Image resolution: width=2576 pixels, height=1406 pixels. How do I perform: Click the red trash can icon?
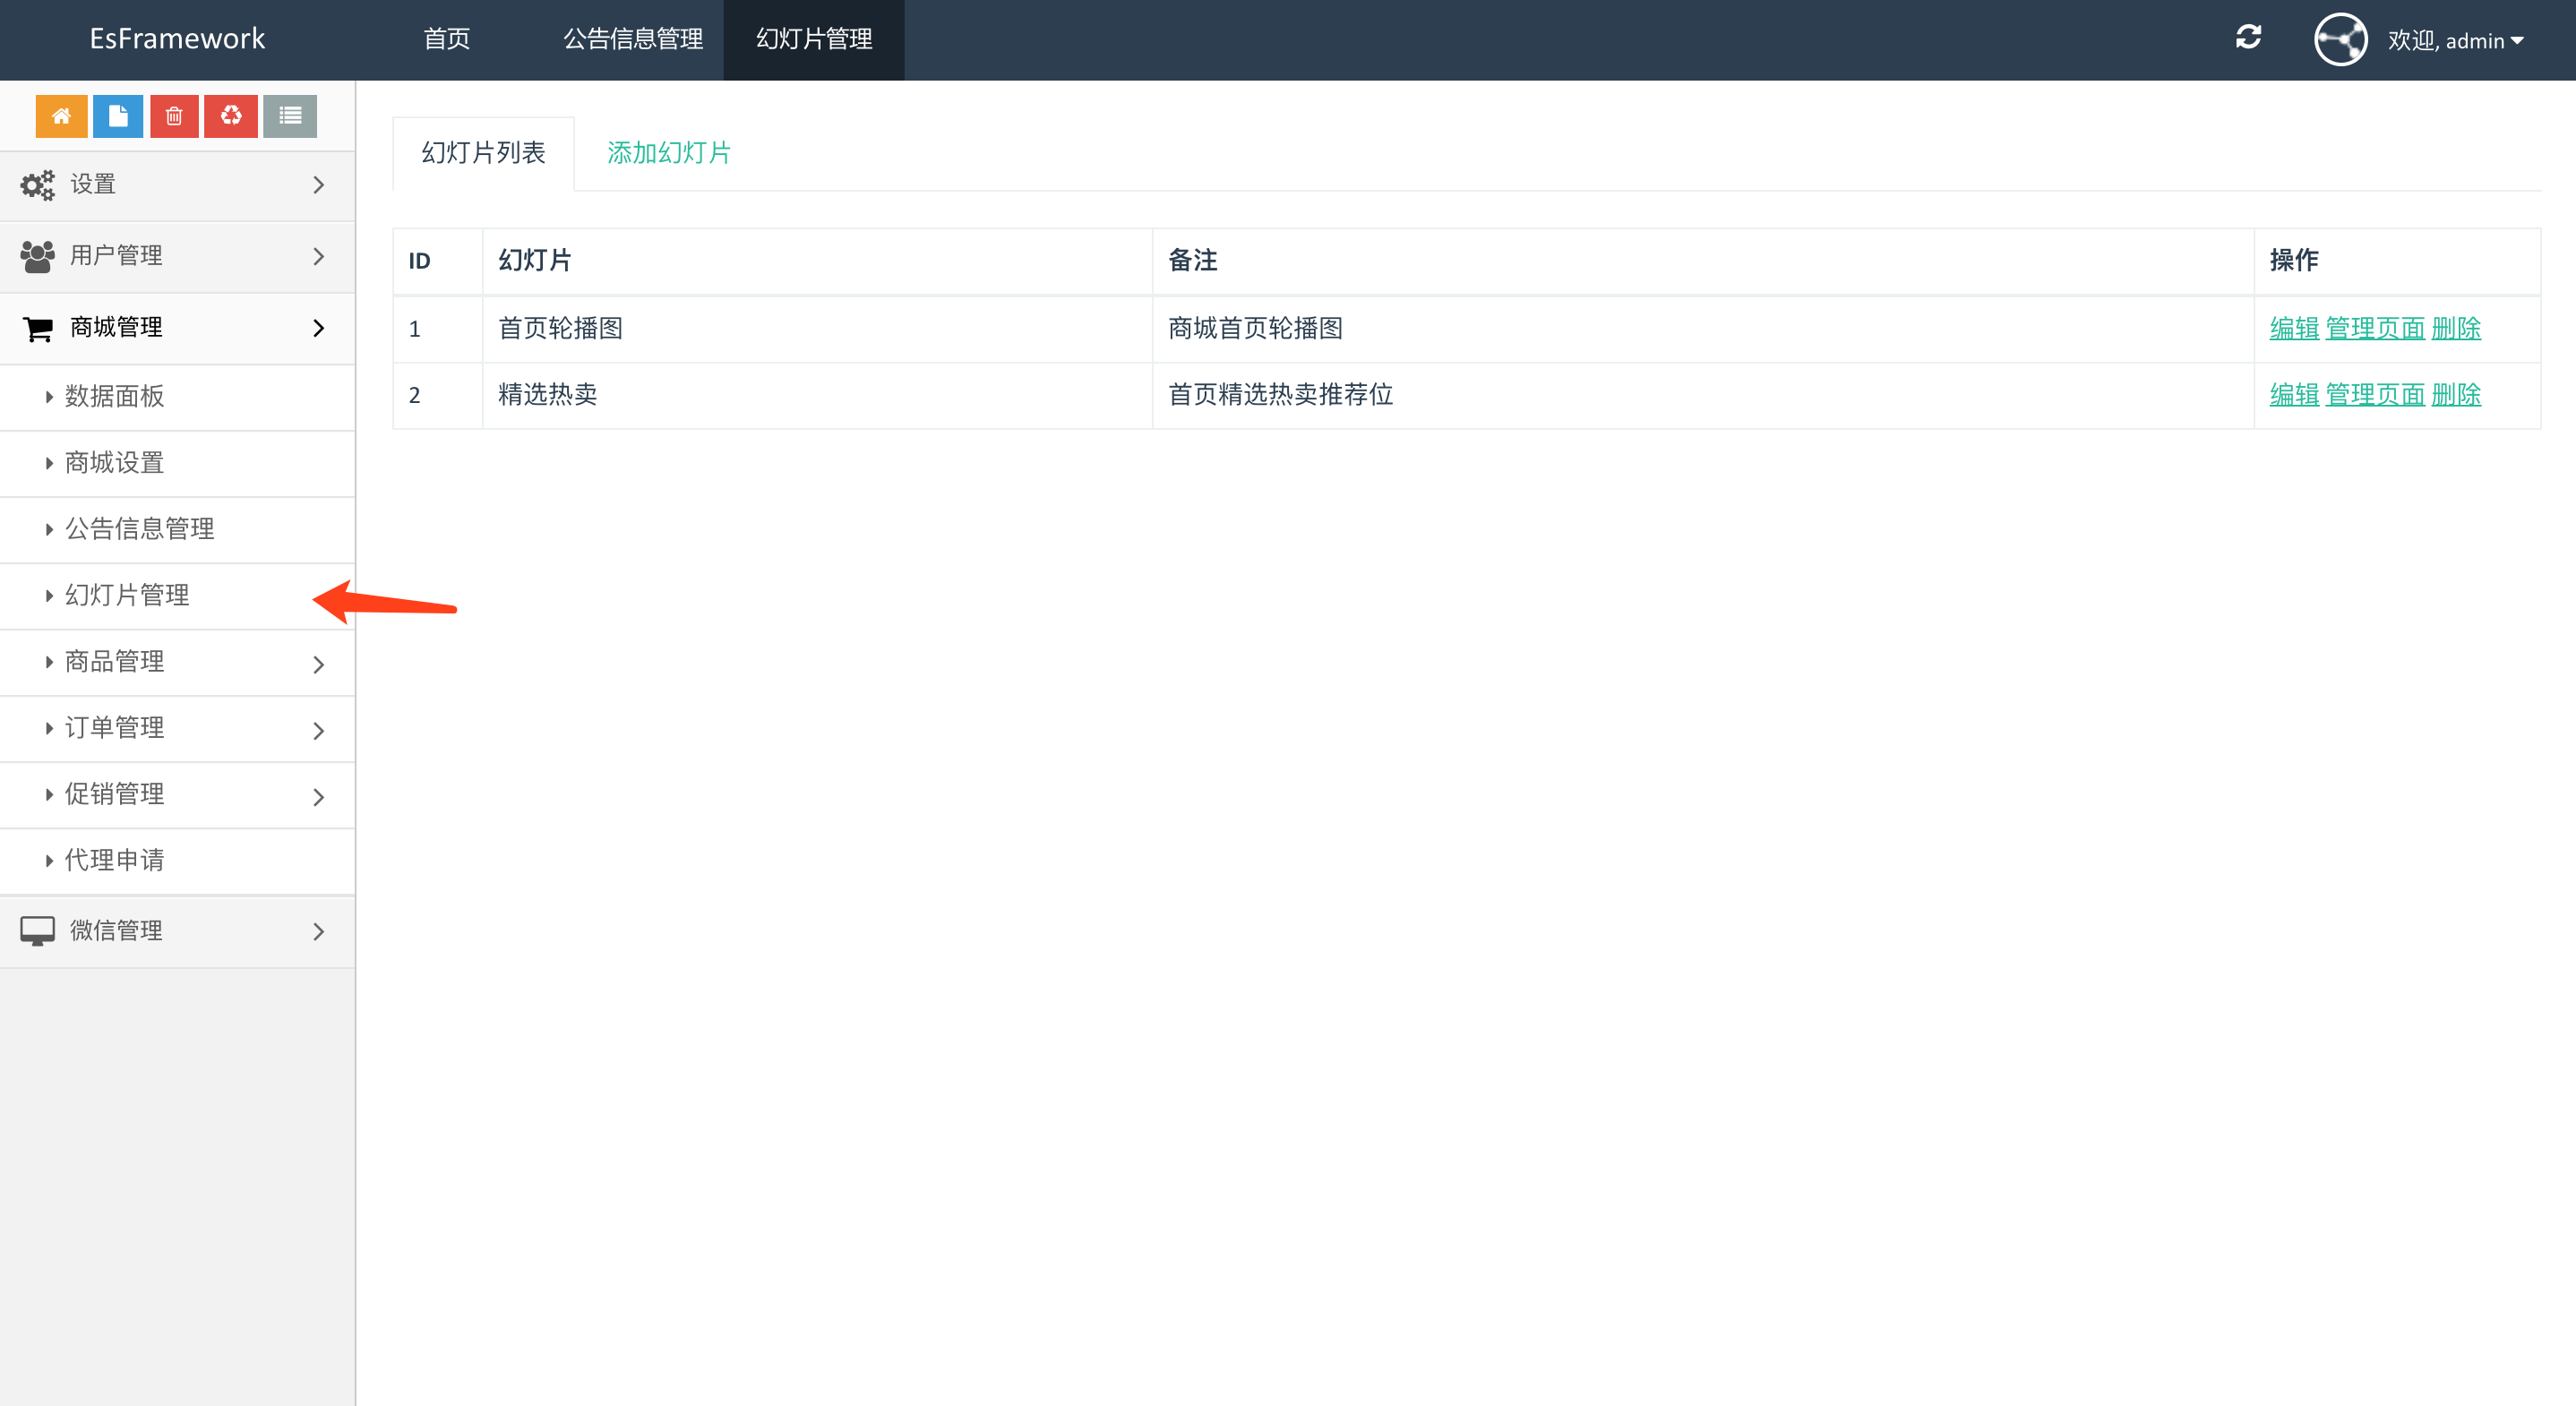(x=174, y=116)
